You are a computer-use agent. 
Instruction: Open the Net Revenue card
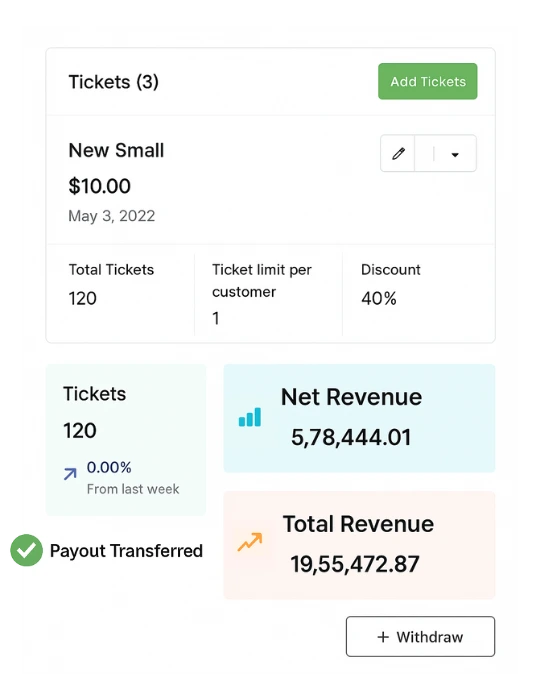(359, 418)
